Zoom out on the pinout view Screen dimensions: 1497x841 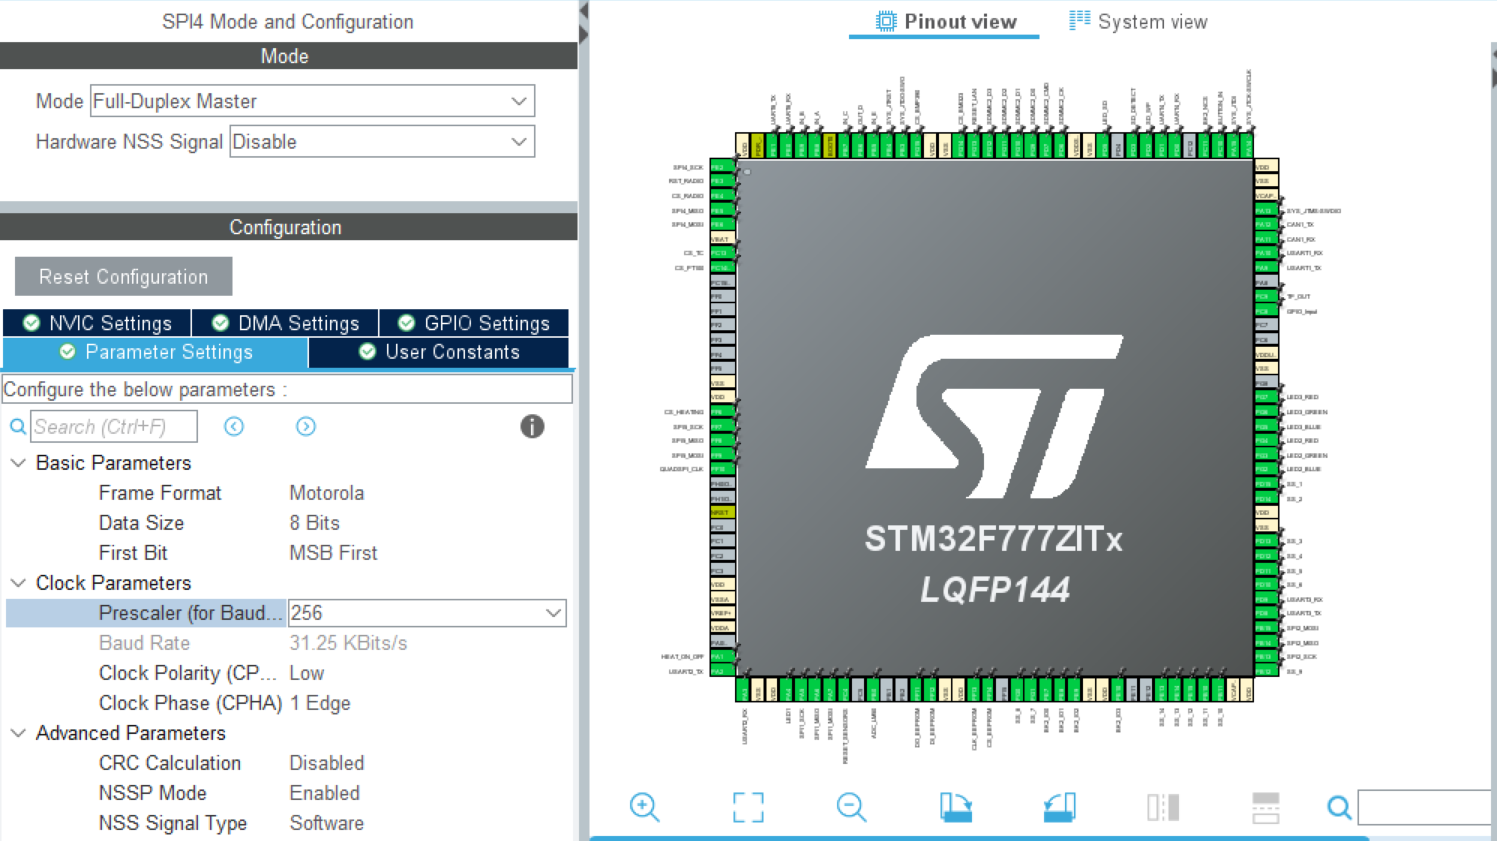pyautogui.click(x=851, y=807)
